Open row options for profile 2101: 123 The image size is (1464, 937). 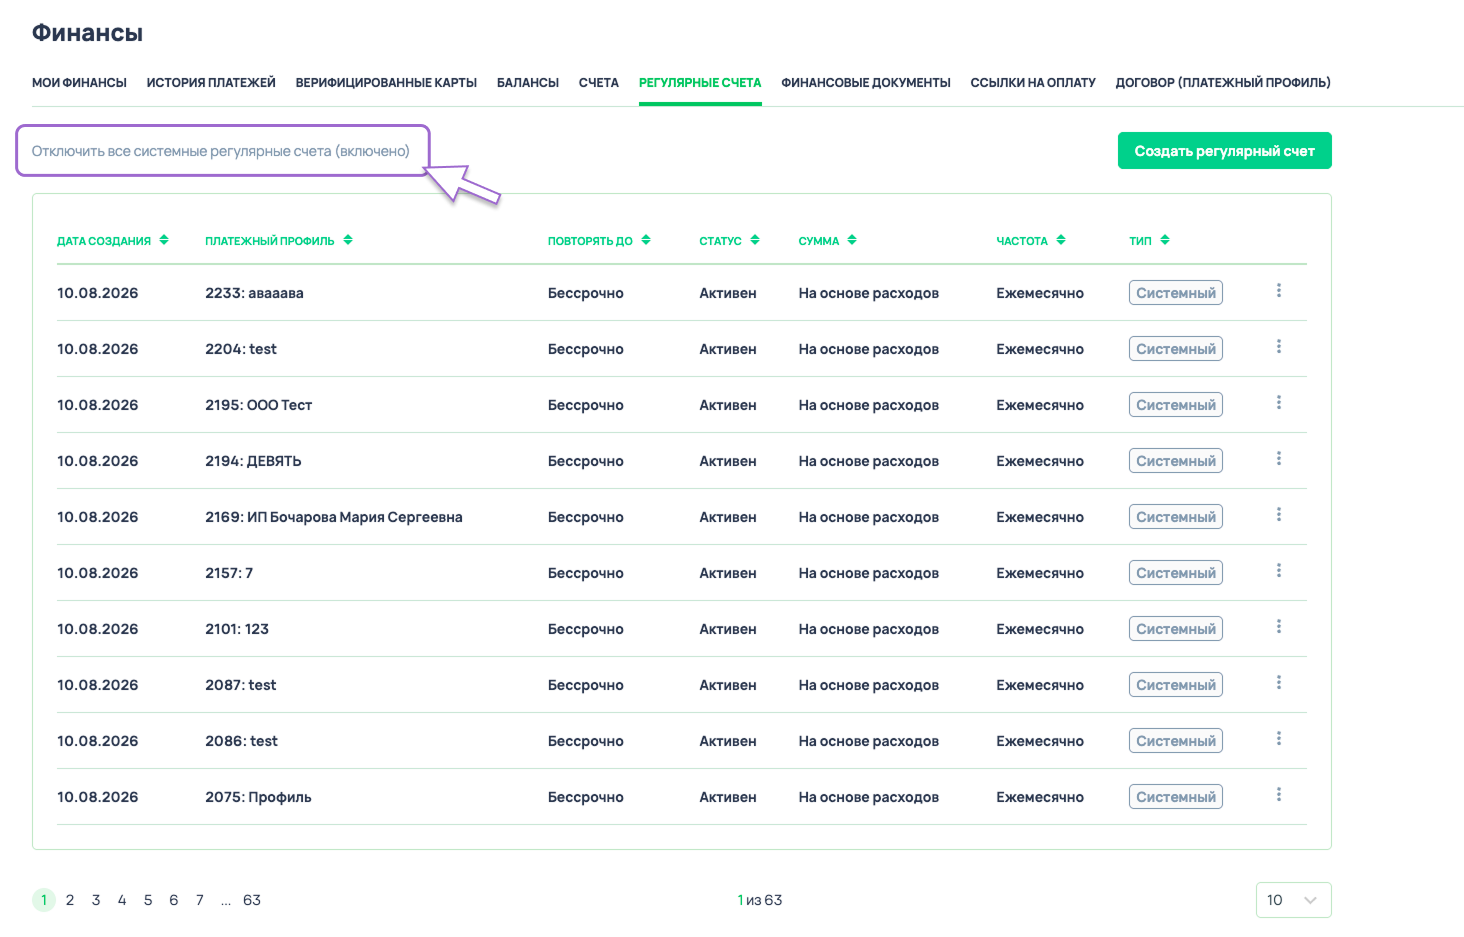click(x=1279, y=627)
